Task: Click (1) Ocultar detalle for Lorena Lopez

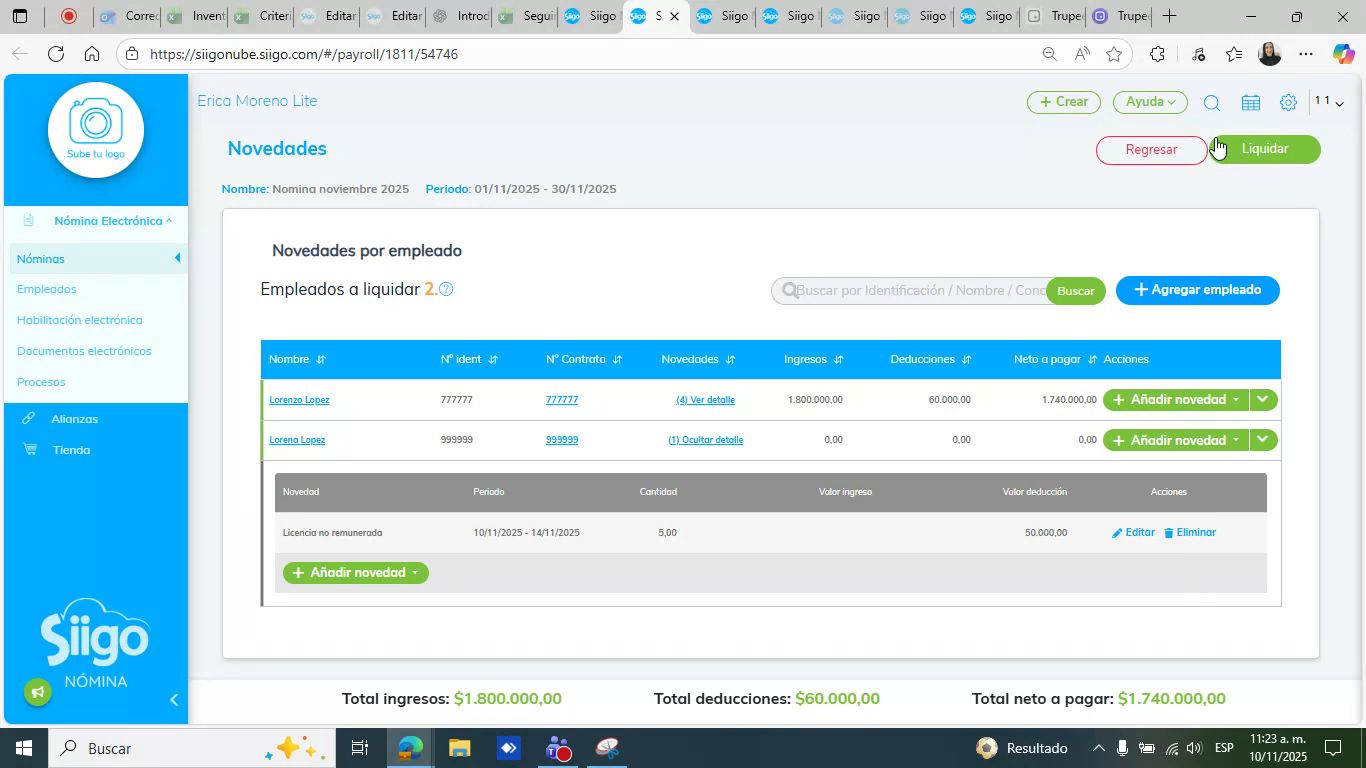Action: [x=706, y=440]
